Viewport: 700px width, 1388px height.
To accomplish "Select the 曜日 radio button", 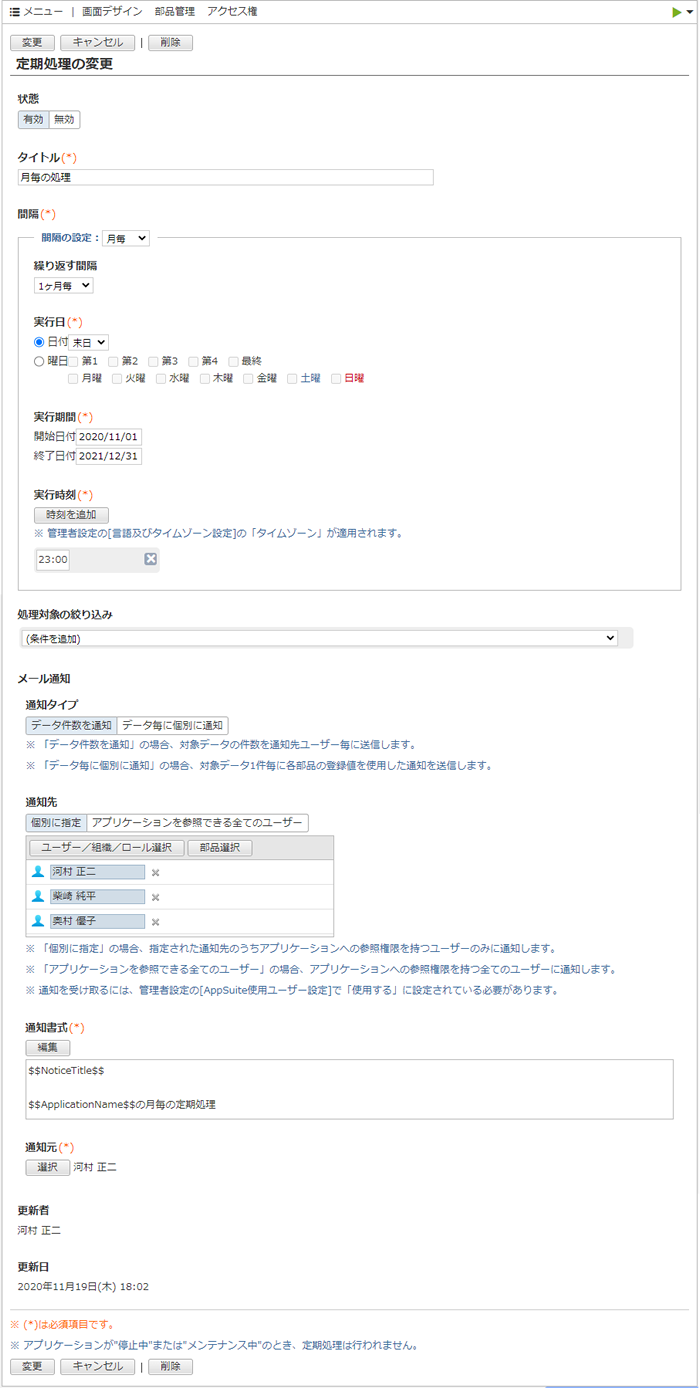I will 40,361.
